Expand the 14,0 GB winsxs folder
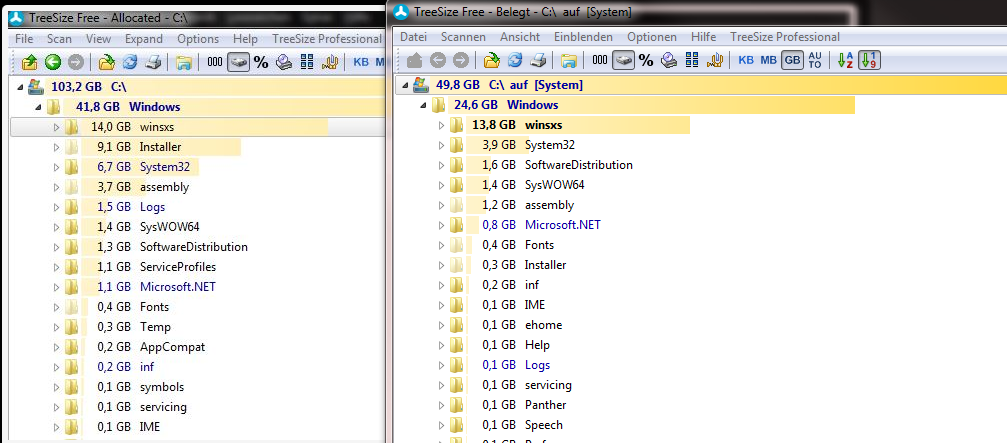 [x=56, y=127]
